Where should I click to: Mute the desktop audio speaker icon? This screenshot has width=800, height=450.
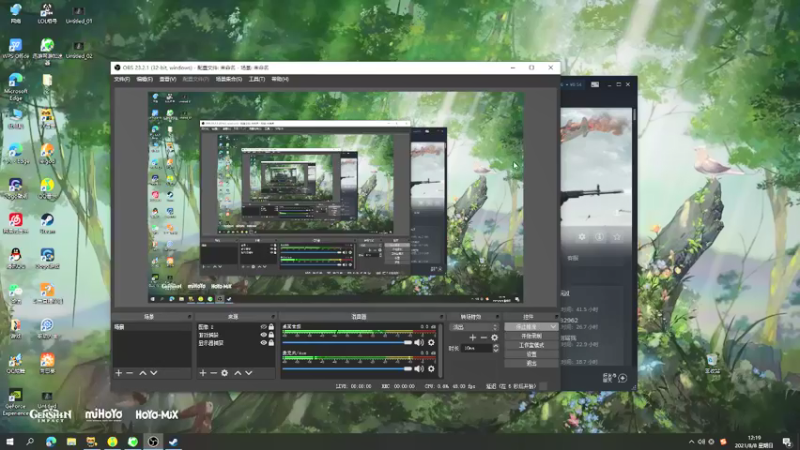coord(419,342)
